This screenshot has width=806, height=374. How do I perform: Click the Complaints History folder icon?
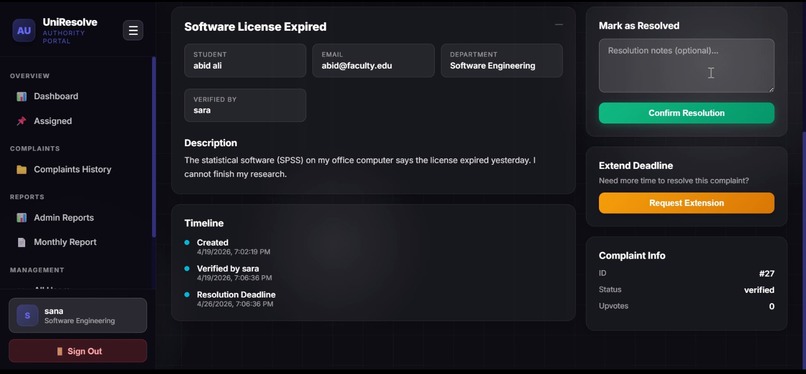tap(21, 169)
